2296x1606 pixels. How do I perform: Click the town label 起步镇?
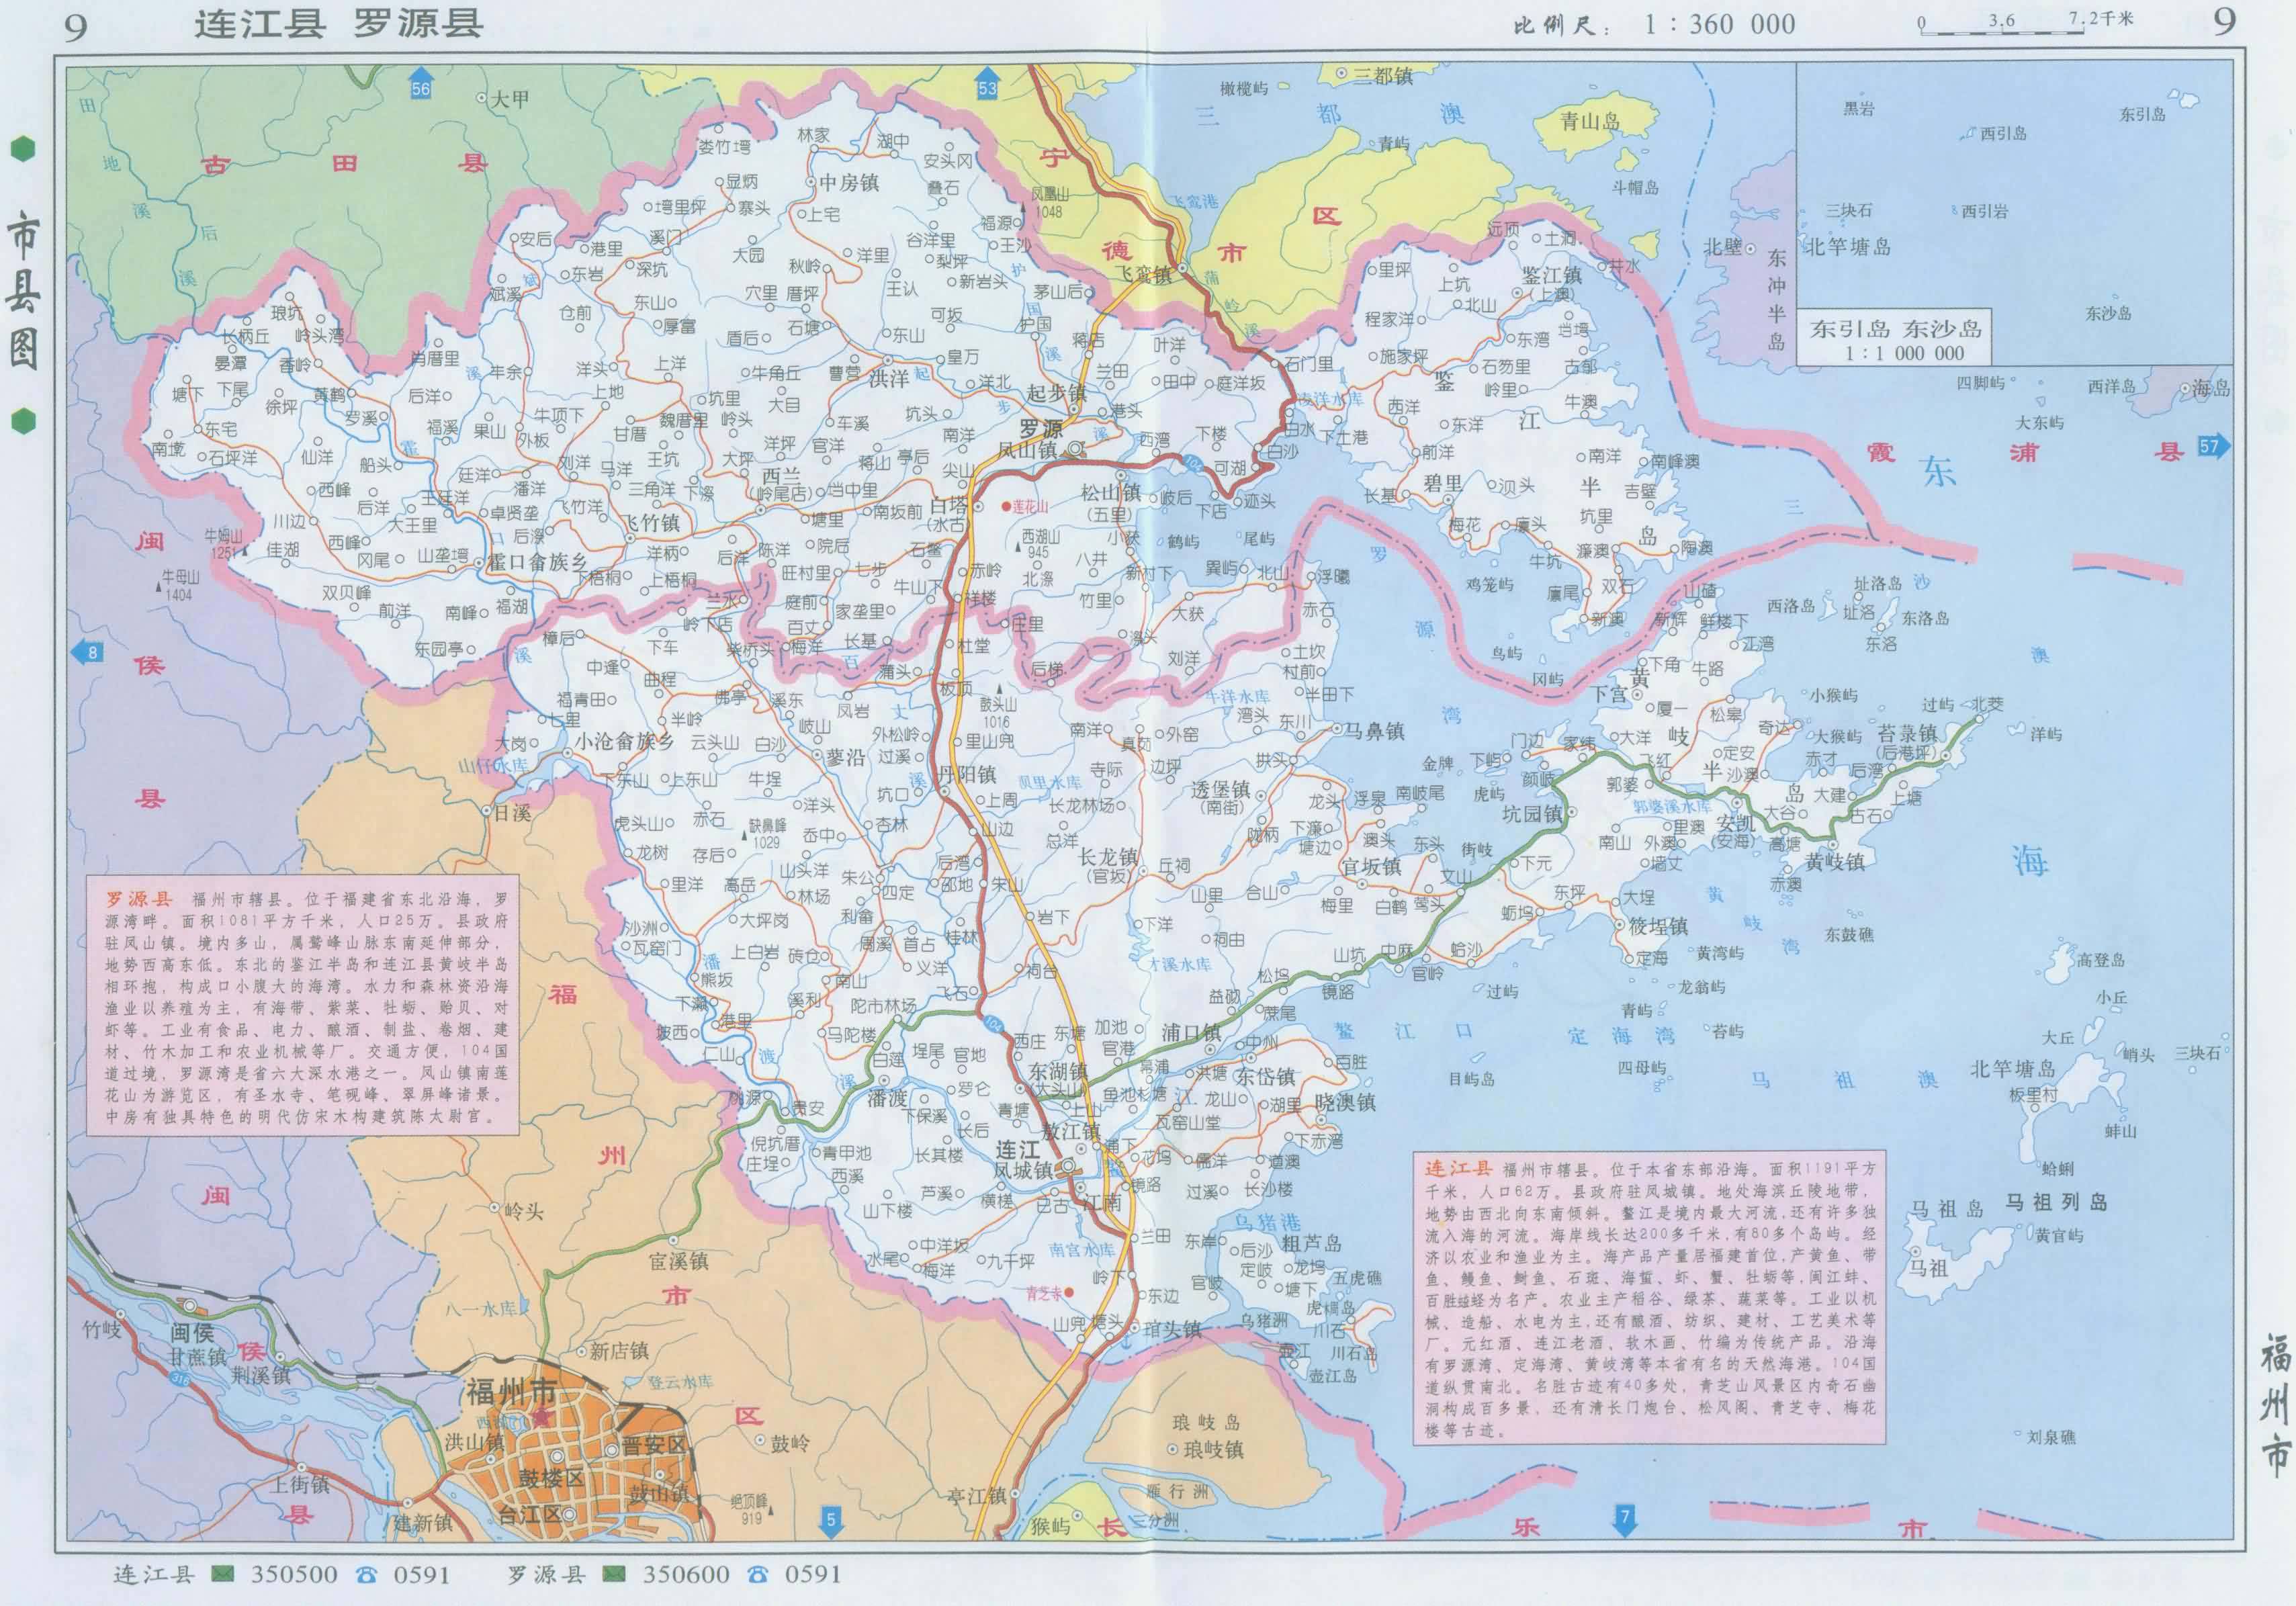pyautogui.click(x=1056, y=392)
